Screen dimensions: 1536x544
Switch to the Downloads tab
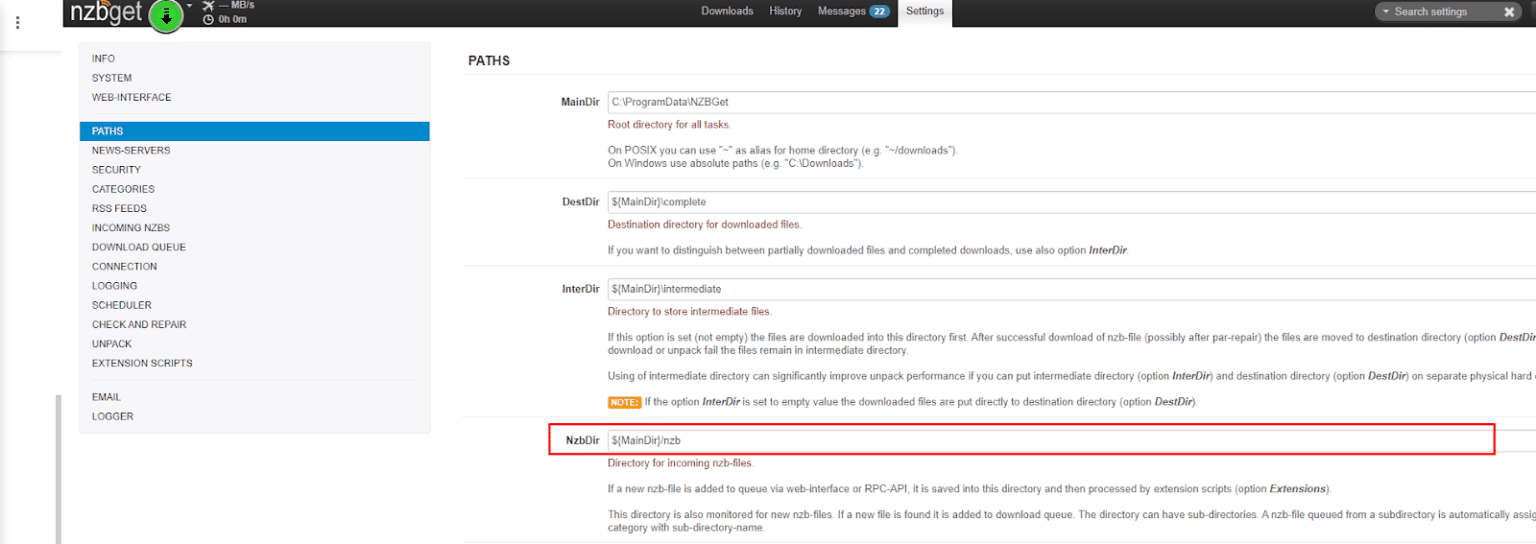coord(727,11)
